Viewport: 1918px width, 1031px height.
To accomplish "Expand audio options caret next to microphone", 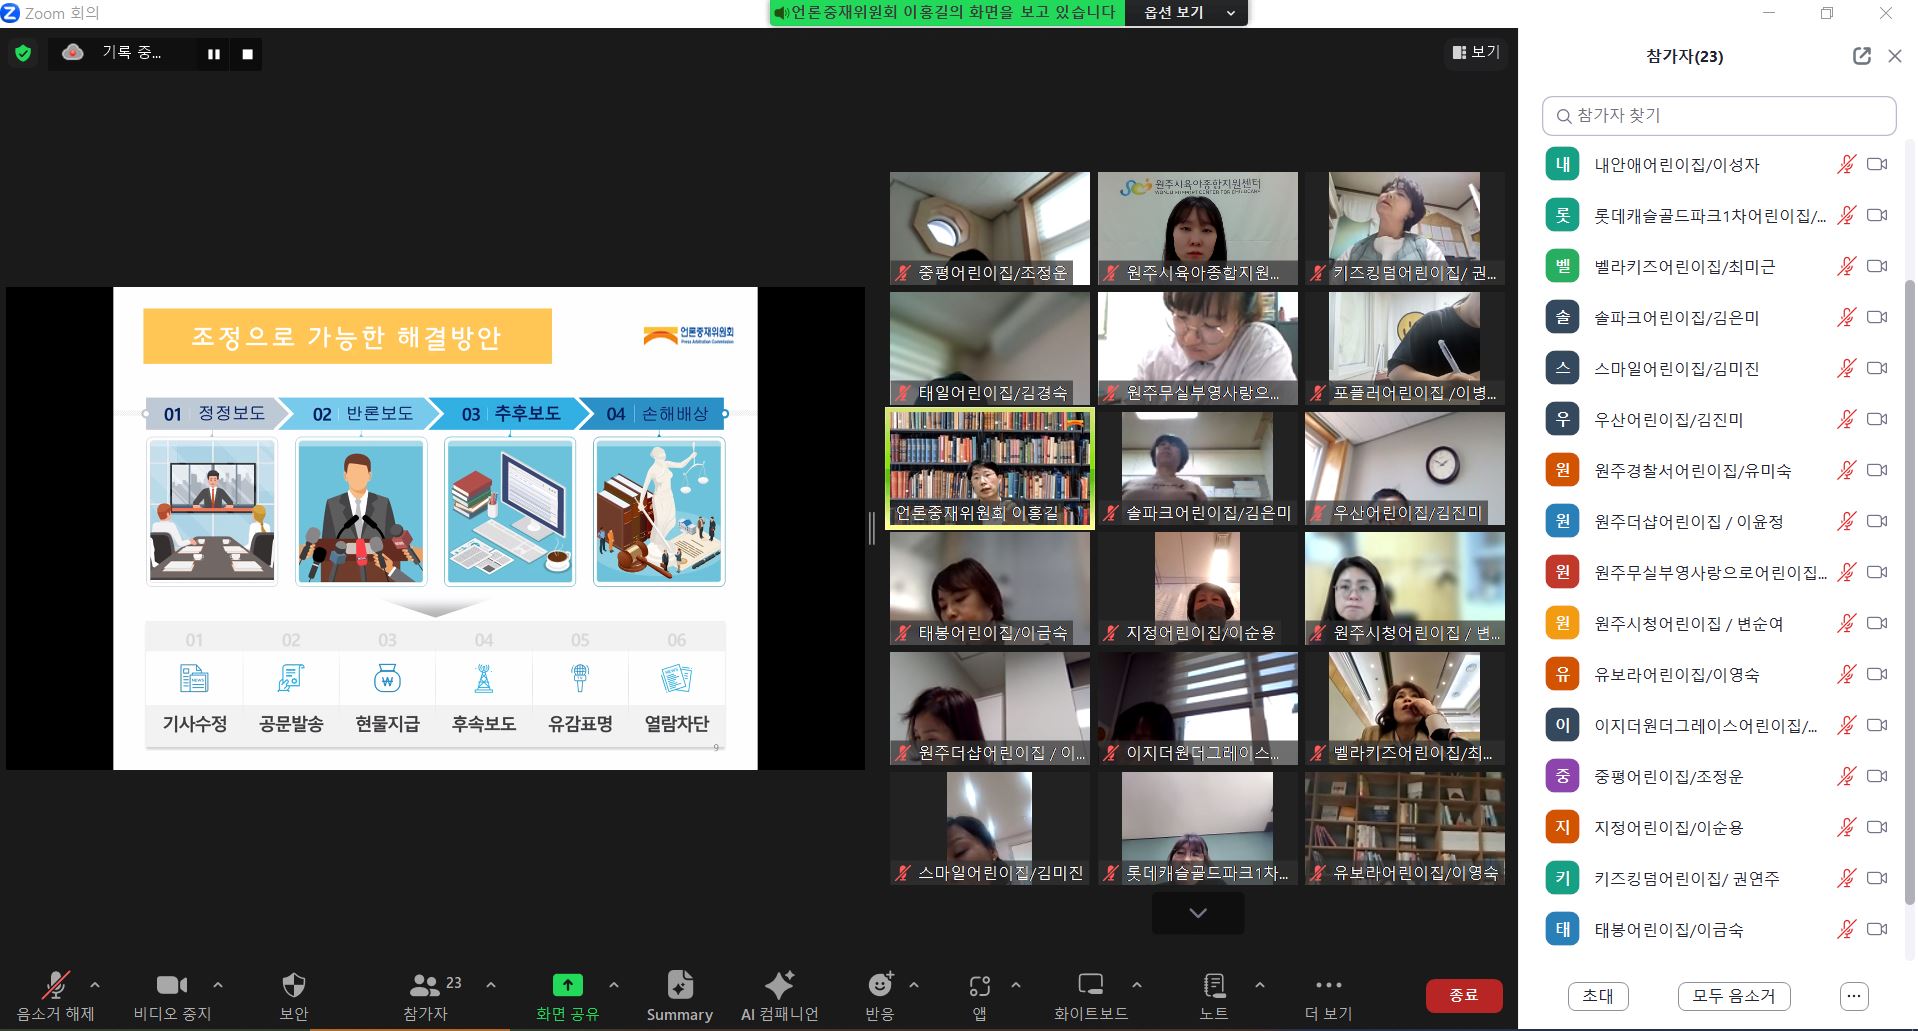I will pyautogui.click(x=95, y=985).
